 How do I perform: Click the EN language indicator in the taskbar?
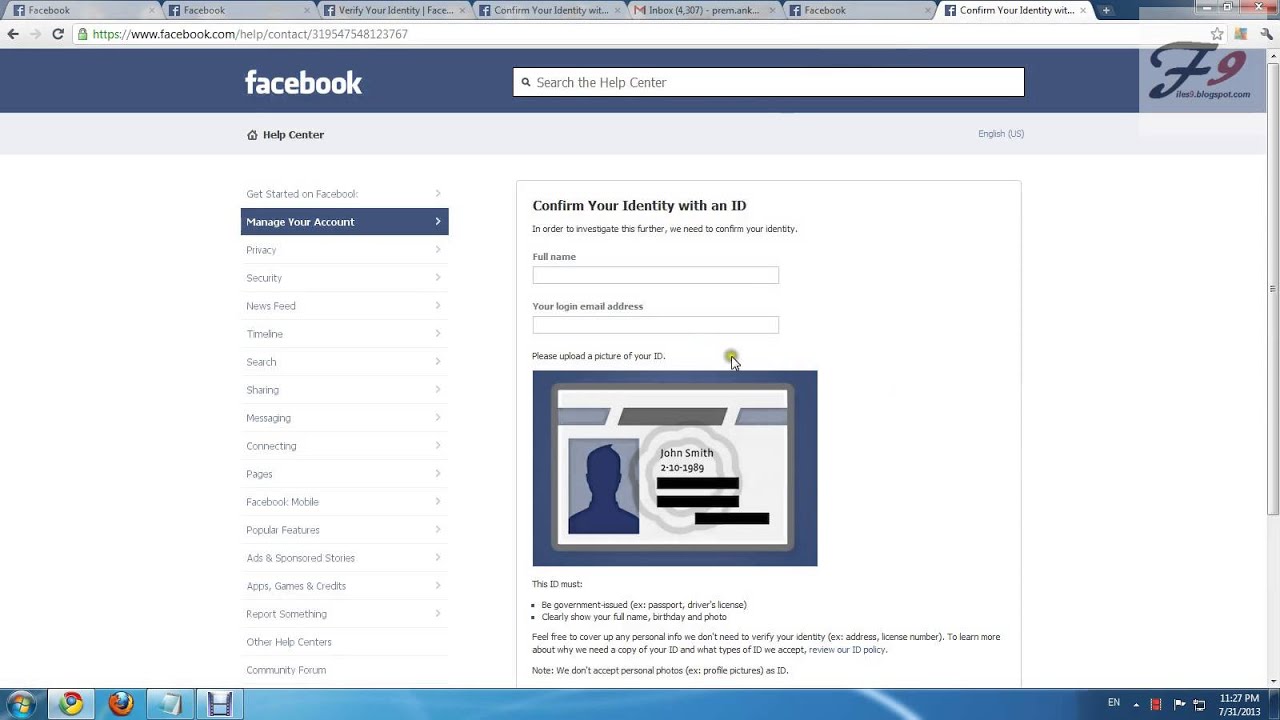click(1114, 703)
